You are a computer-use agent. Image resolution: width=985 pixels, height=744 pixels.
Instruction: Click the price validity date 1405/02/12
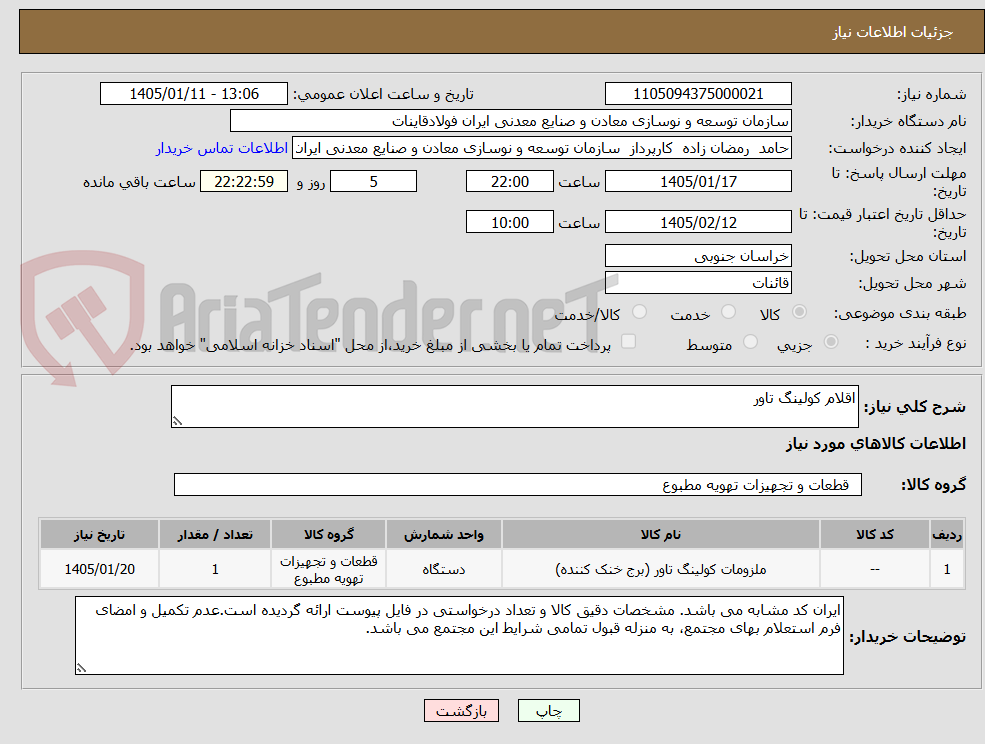(x=698, y=222)
